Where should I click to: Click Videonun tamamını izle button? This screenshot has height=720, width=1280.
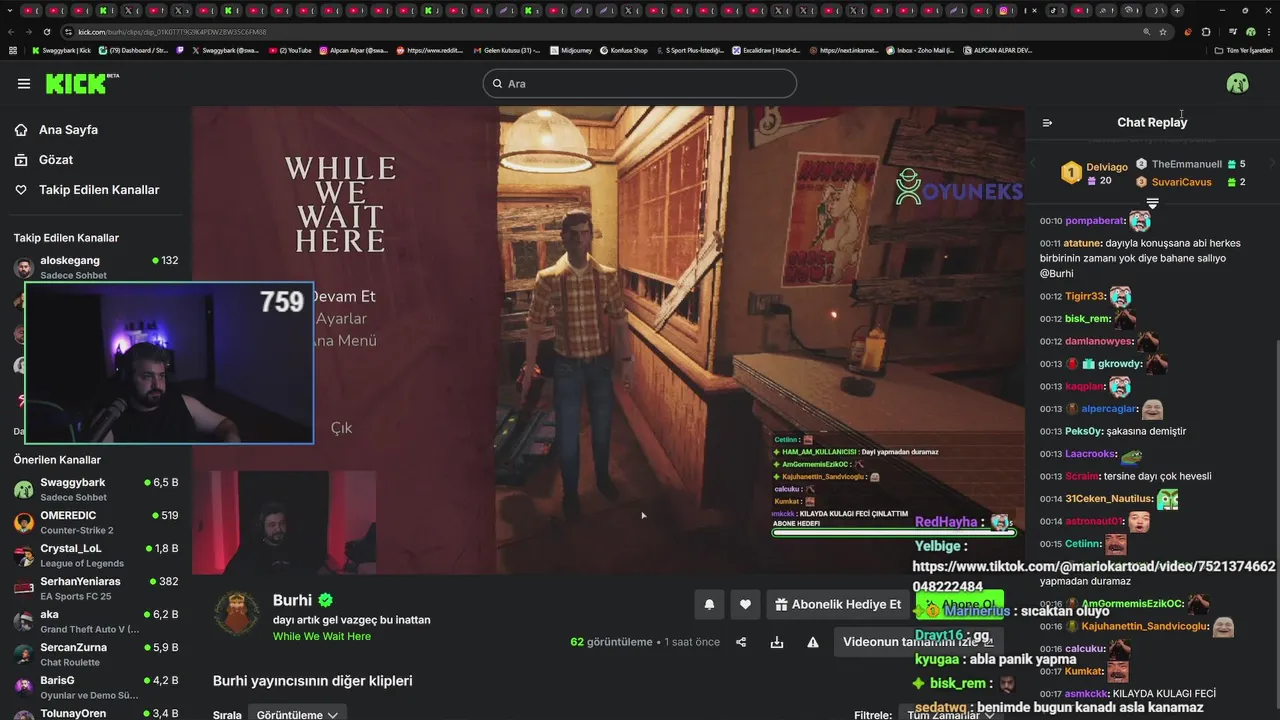pyautogui.click(x=919, y=642)
